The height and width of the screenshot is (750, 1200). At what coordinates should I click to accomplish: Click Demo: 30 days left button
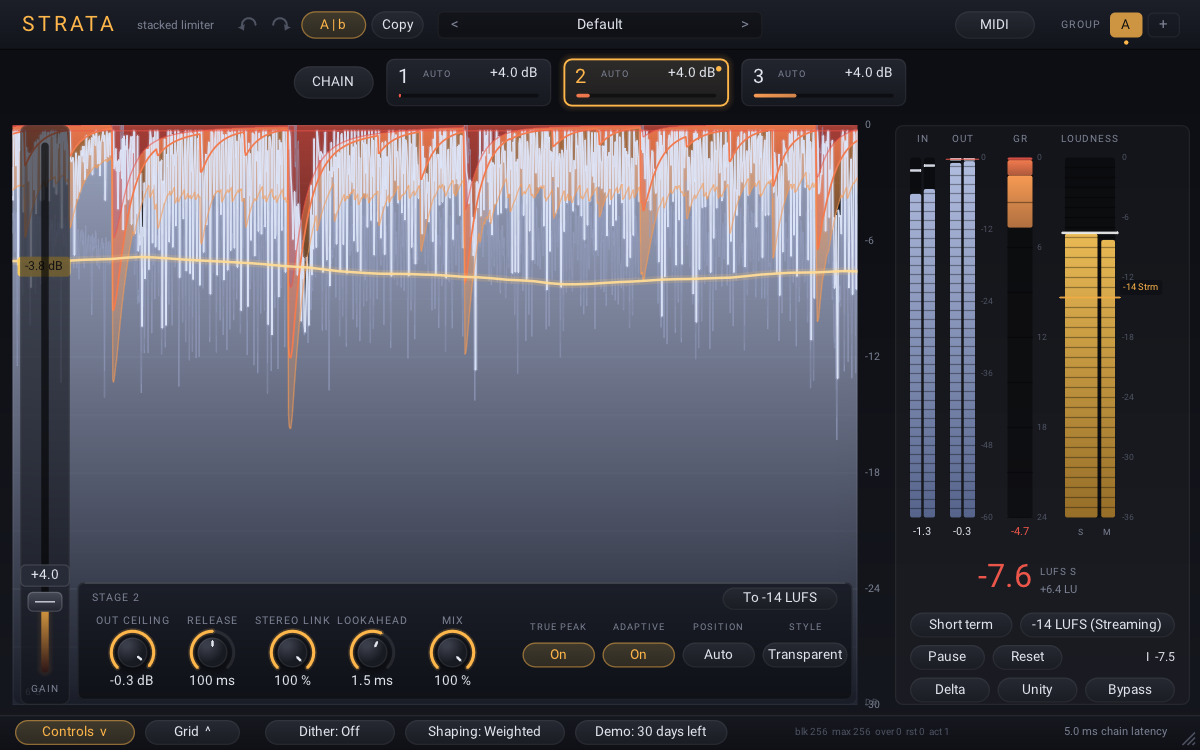click(650, 732)
